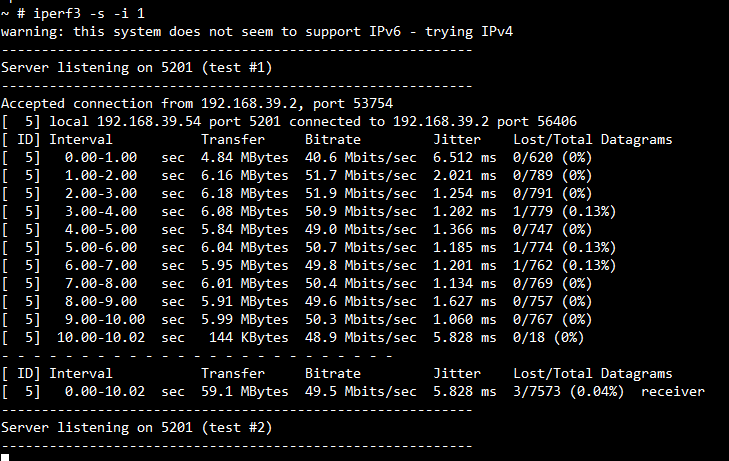Click the first 'Bitrate' column header
729x461 pixels.
tap(334, 139)
